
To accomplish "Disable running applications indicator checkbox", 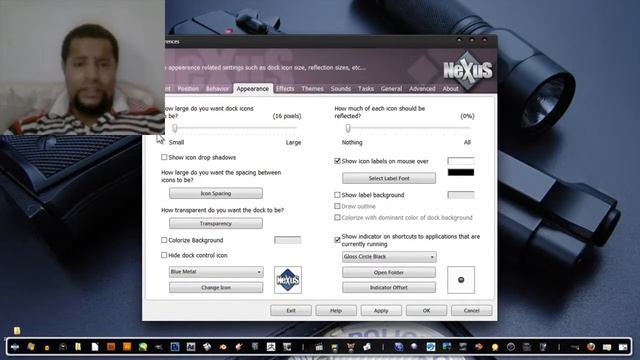I will pos(337,240).
